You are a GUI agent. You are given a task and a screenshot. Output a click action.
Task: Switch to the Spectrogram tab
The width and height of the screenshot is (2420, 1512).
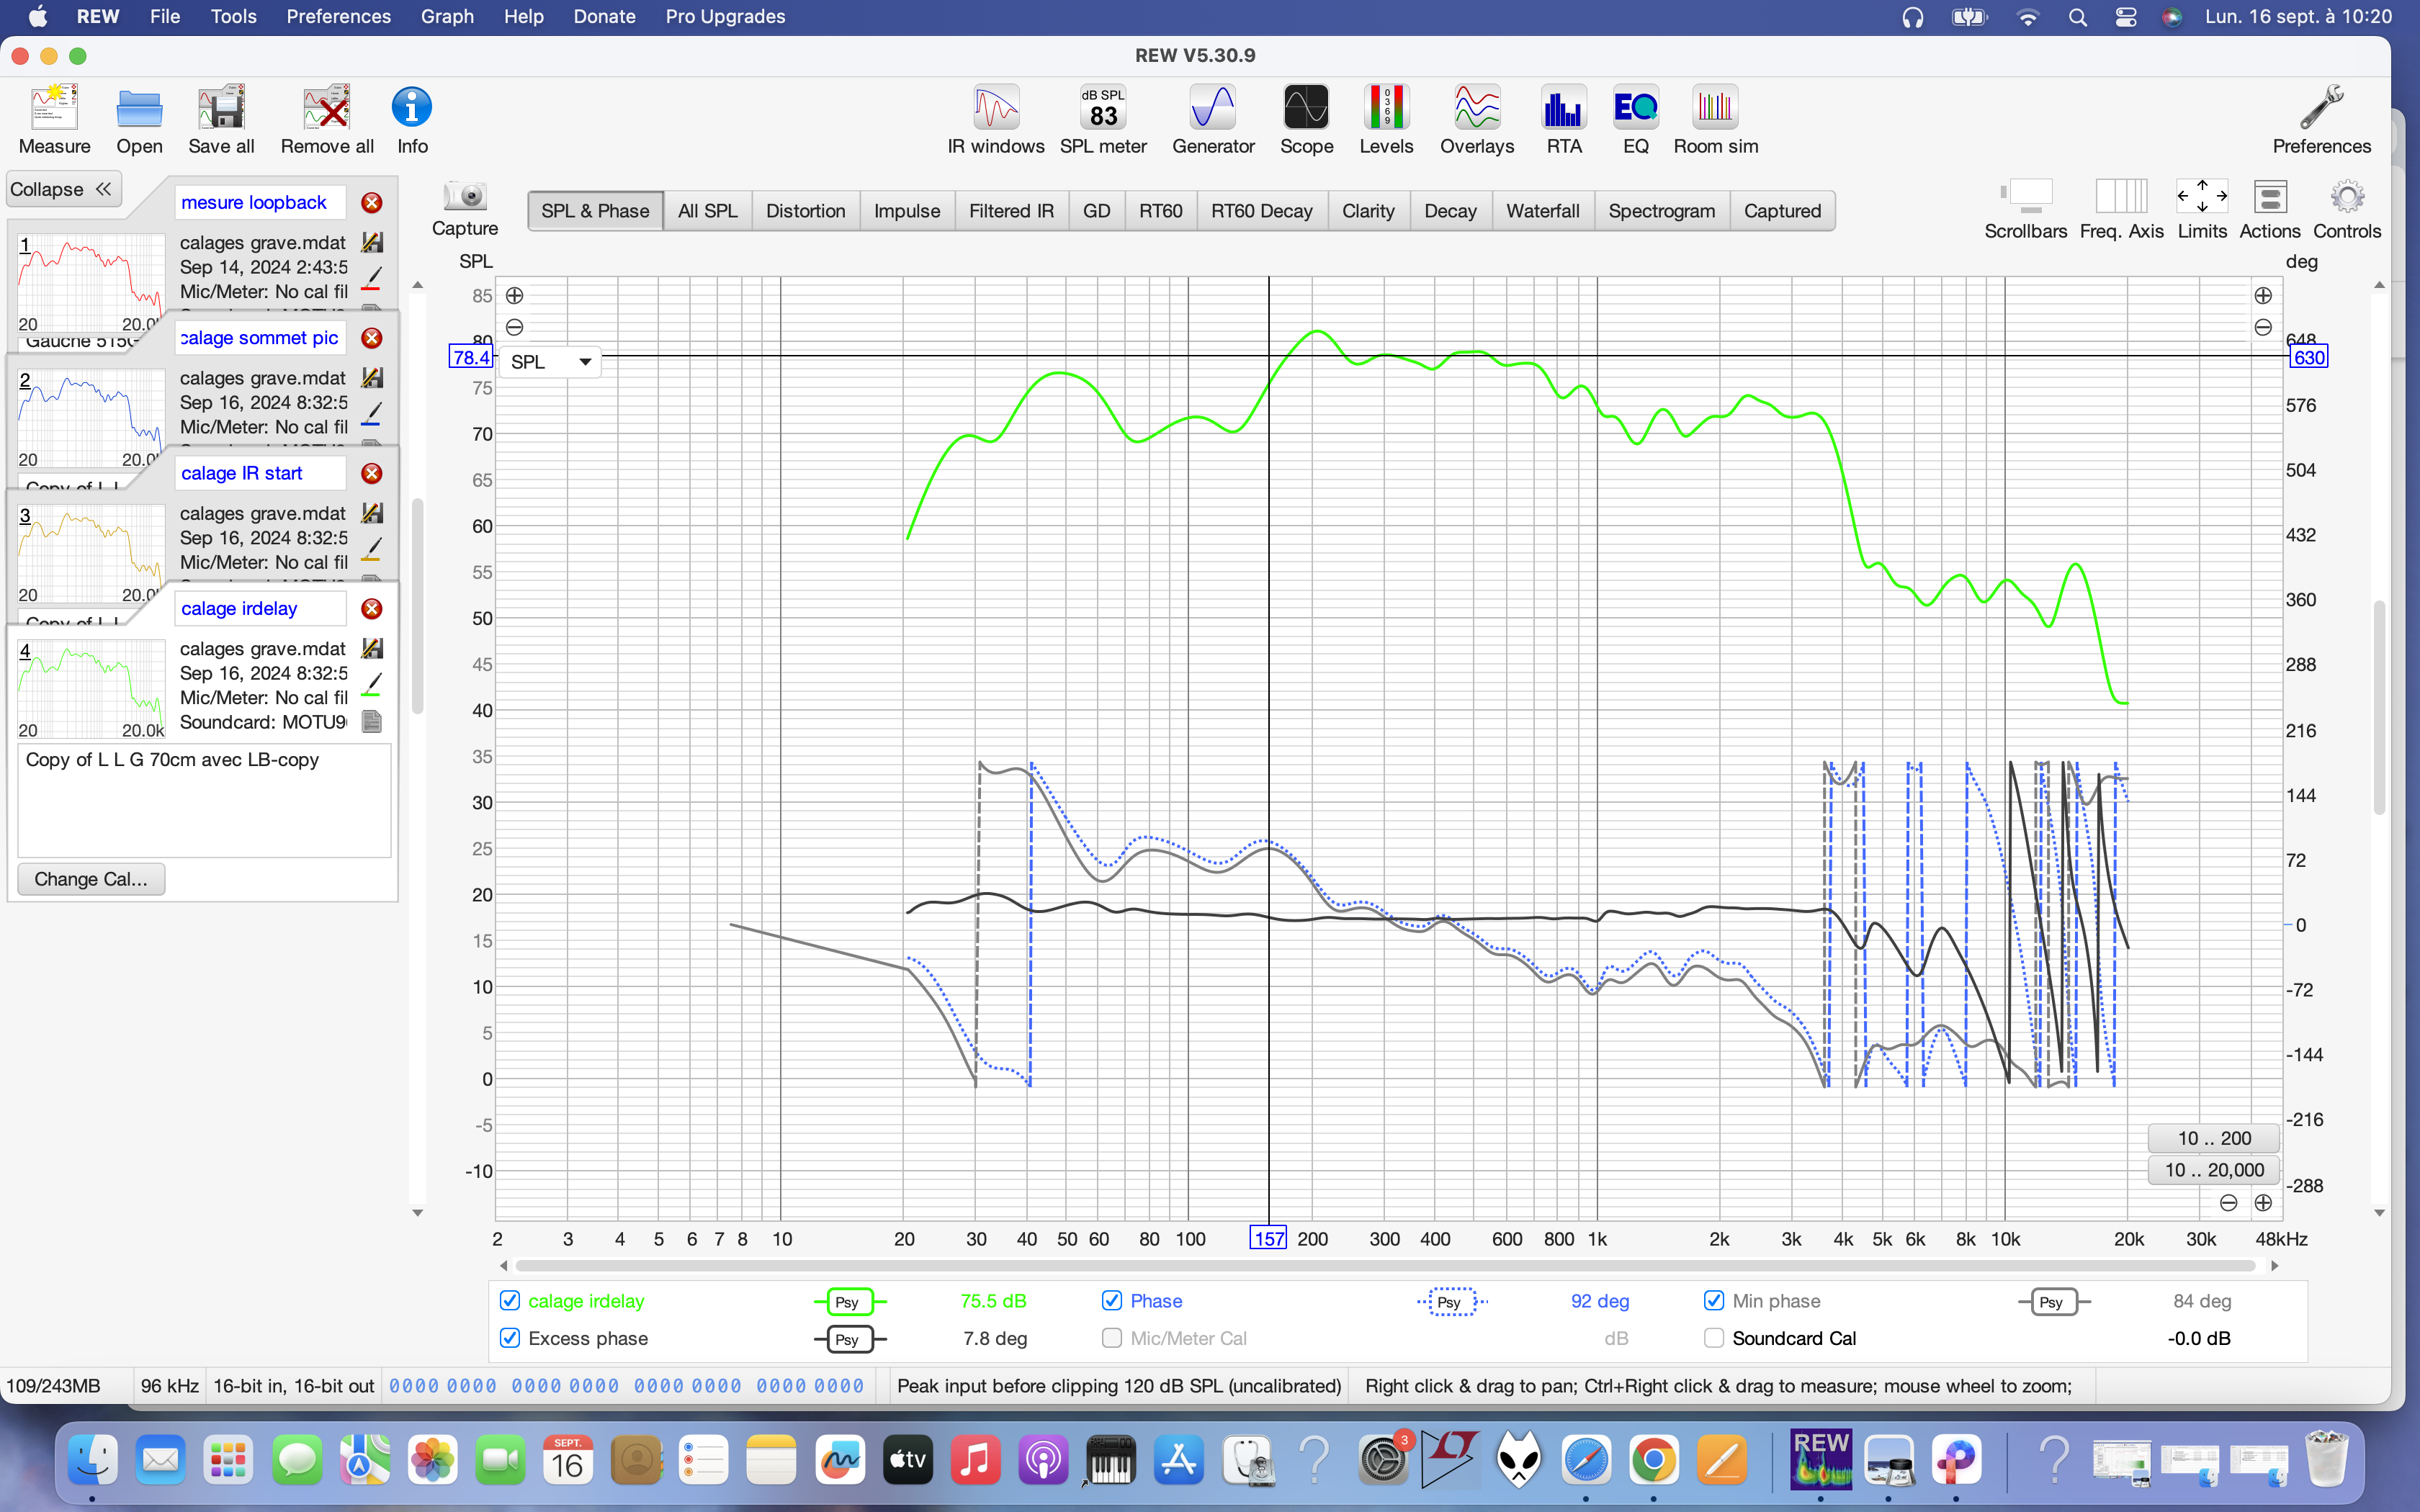(x=1661, y=211)
